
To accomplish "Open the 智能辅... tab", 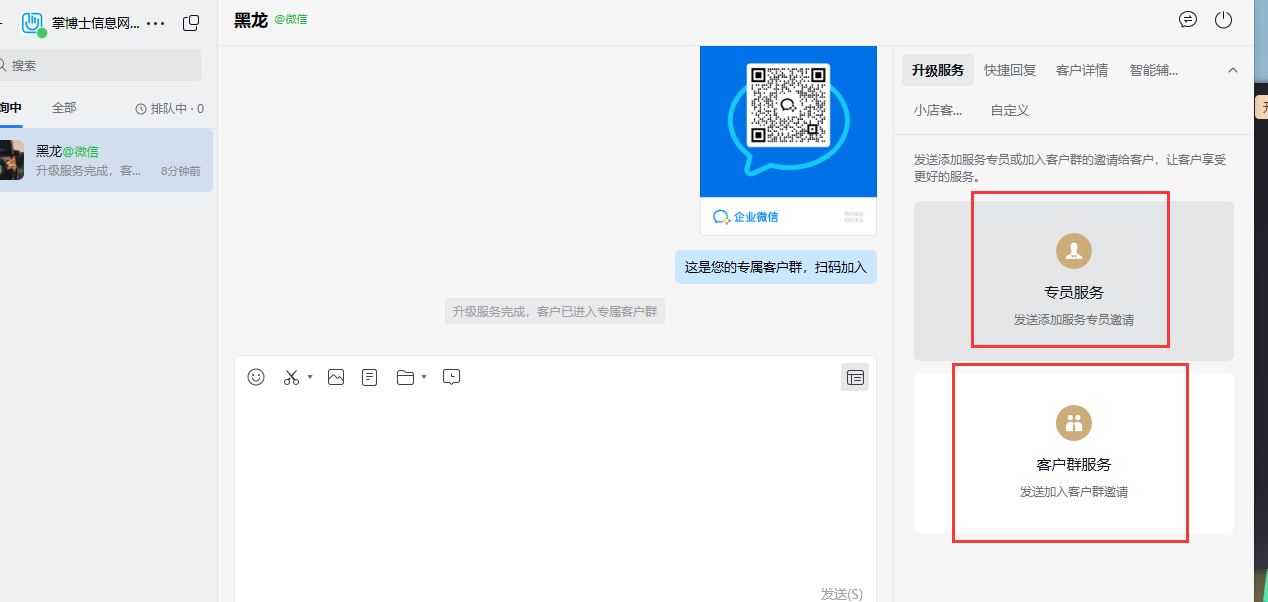I will click(x=1154, y=70).
